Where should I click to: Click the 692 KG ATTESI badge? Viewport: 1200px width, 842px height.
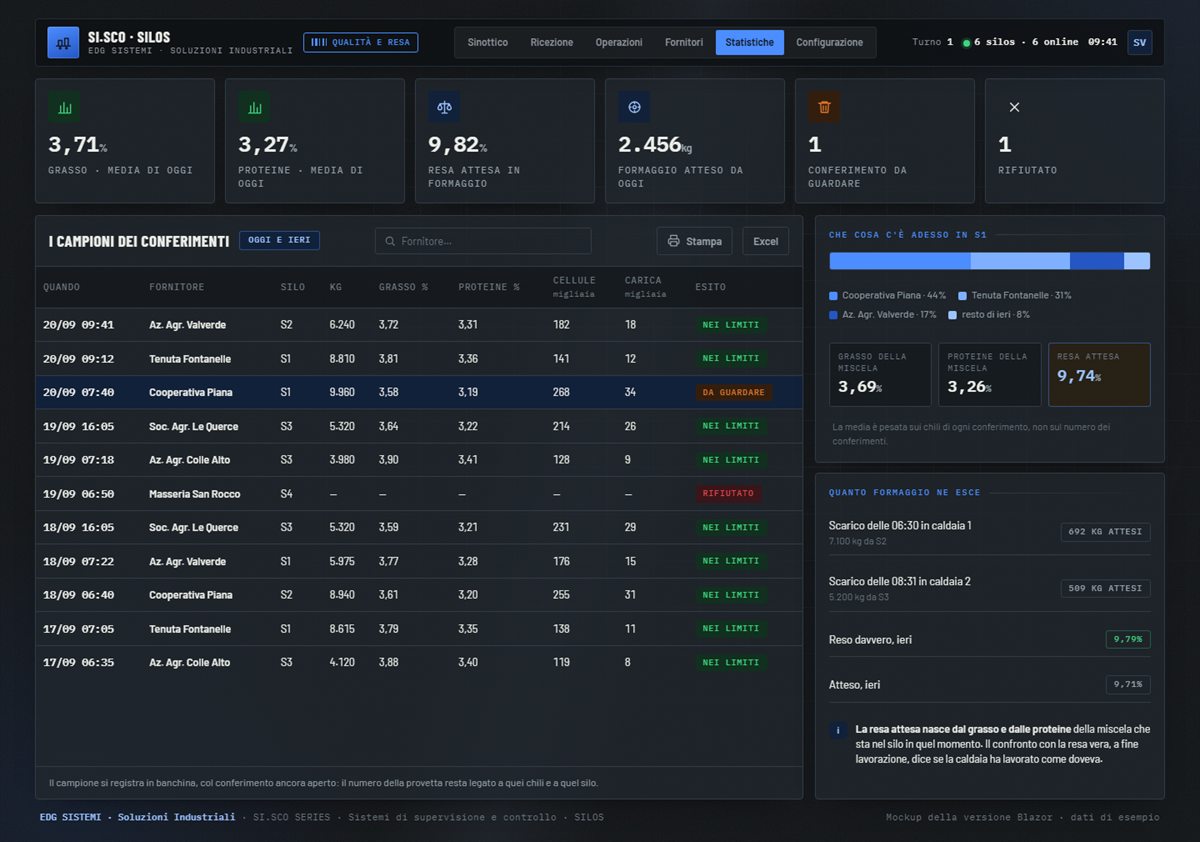click(1105, 532)
